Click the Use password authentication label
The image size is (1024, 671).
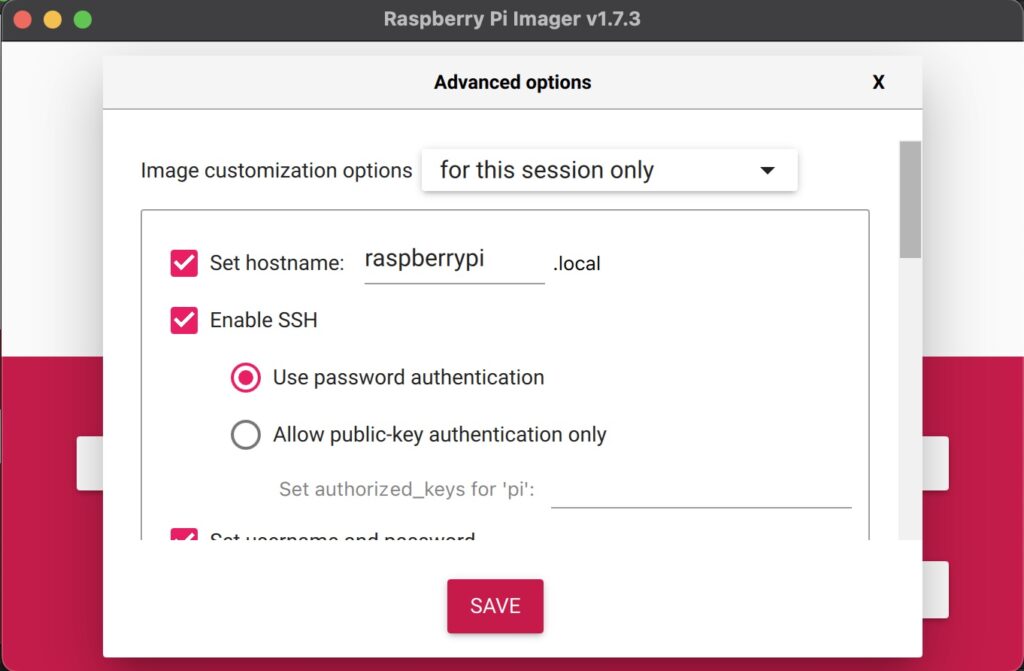point(408,378)
